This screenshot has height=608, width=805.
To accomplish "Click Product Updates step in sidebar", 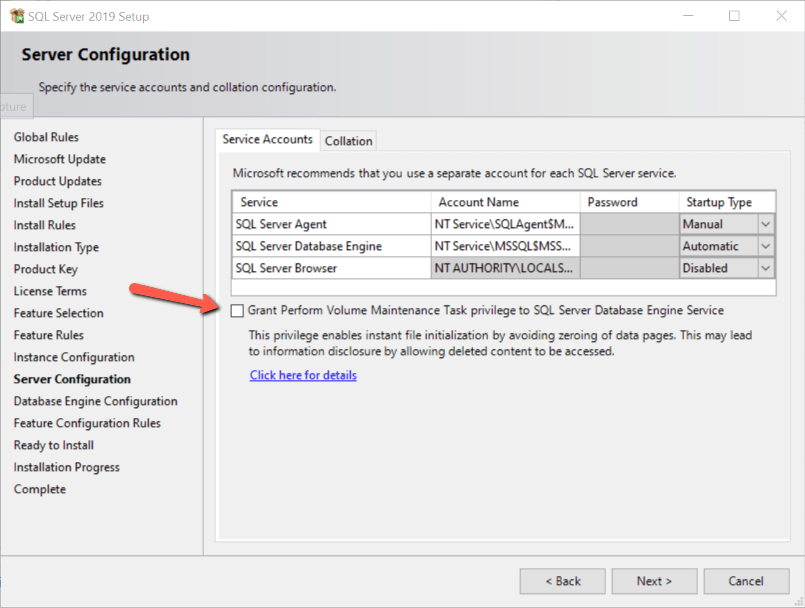I will tap(58, 181).
